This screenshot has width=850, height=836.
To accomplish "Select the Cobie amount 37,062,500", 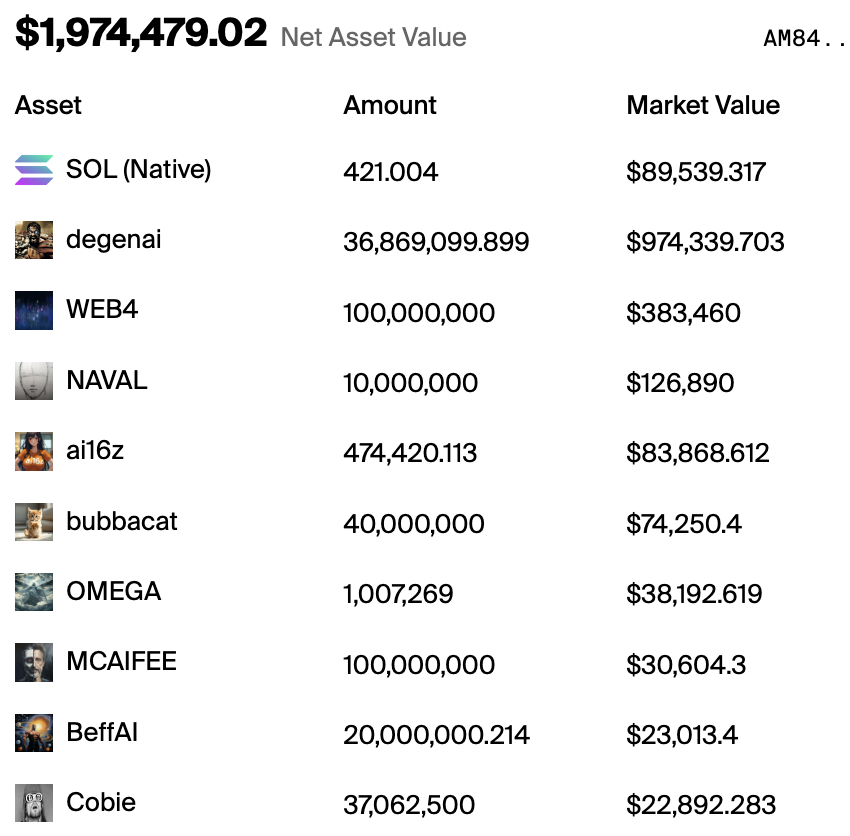I will [x=409, y=805].
